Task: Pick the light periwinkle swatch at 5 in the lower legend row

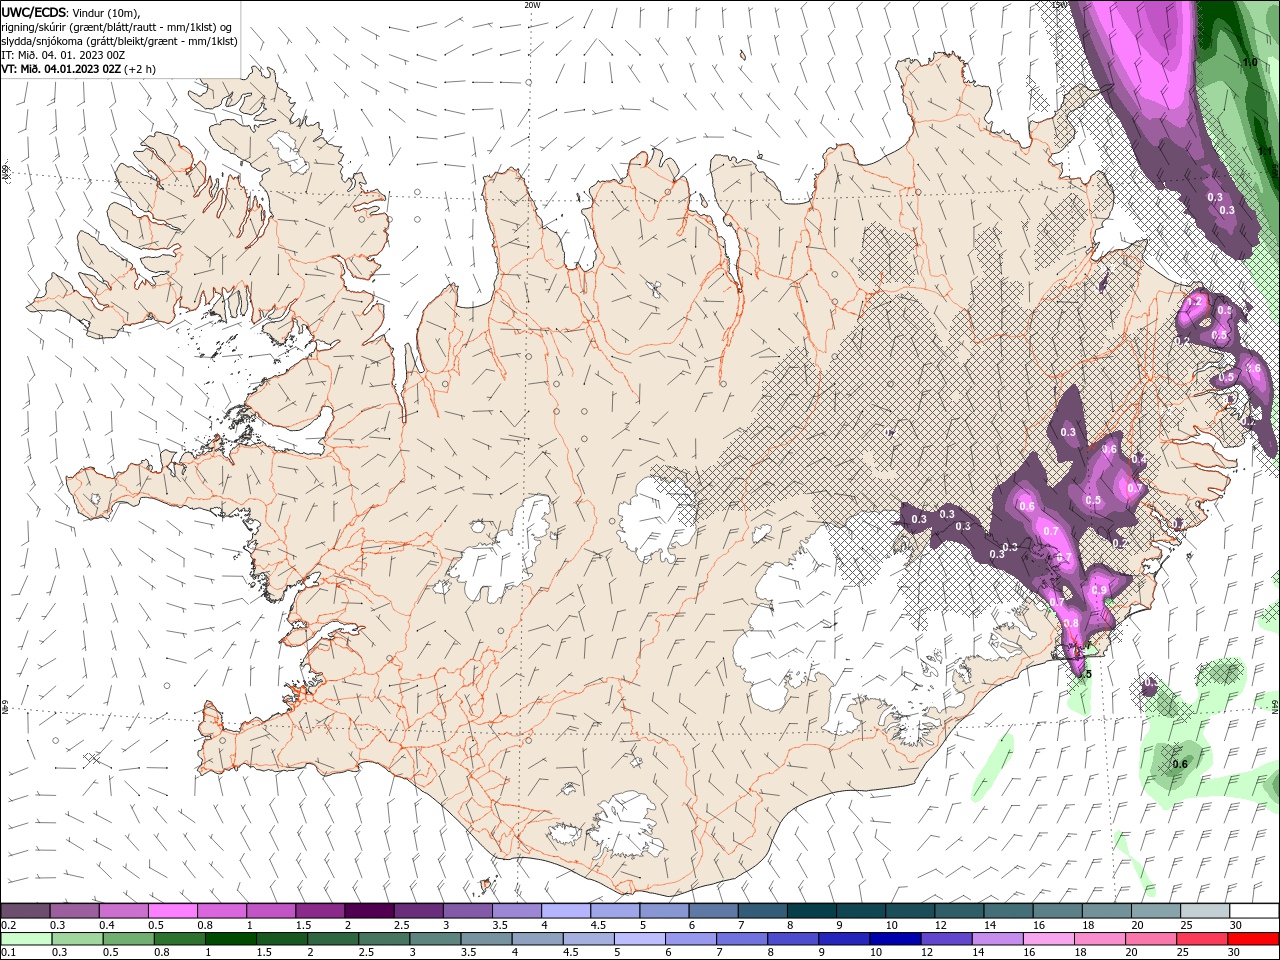Action: coord(638,939)
